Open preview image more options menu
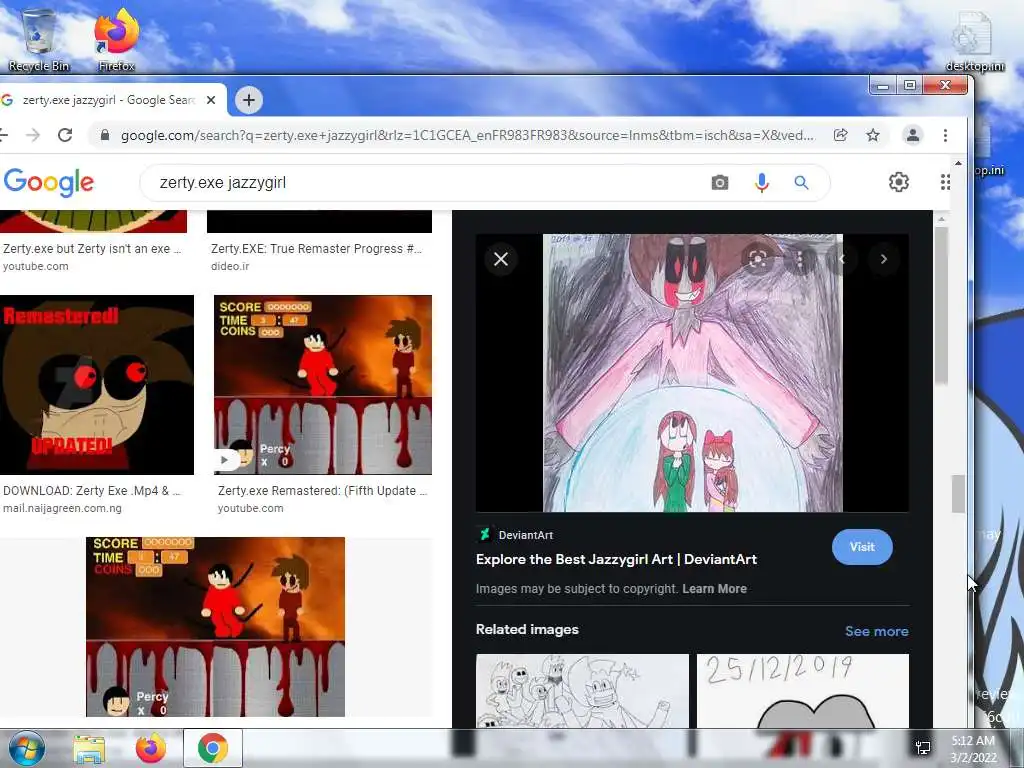 799,259
